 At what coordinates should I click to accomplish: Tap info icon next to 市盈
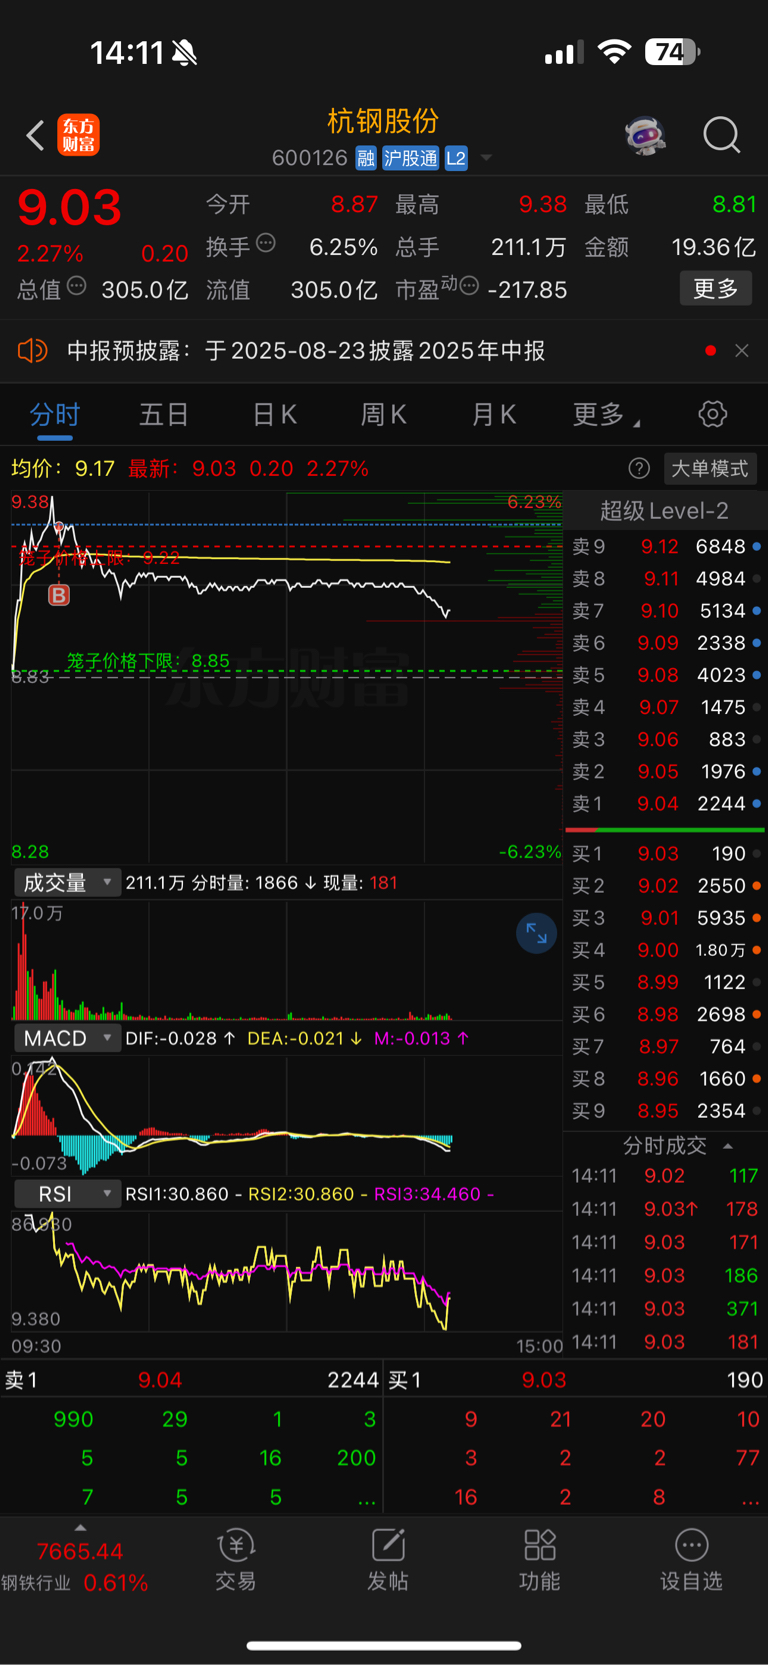(469, 286)
